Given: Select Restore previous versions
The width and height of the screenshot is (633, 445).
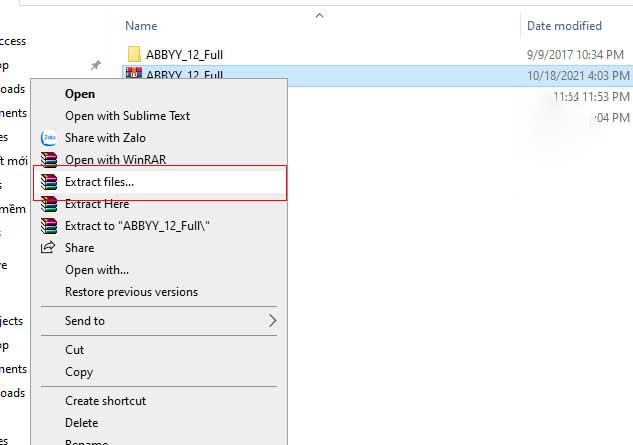Looking at the screenshot, I should point(131,292).
